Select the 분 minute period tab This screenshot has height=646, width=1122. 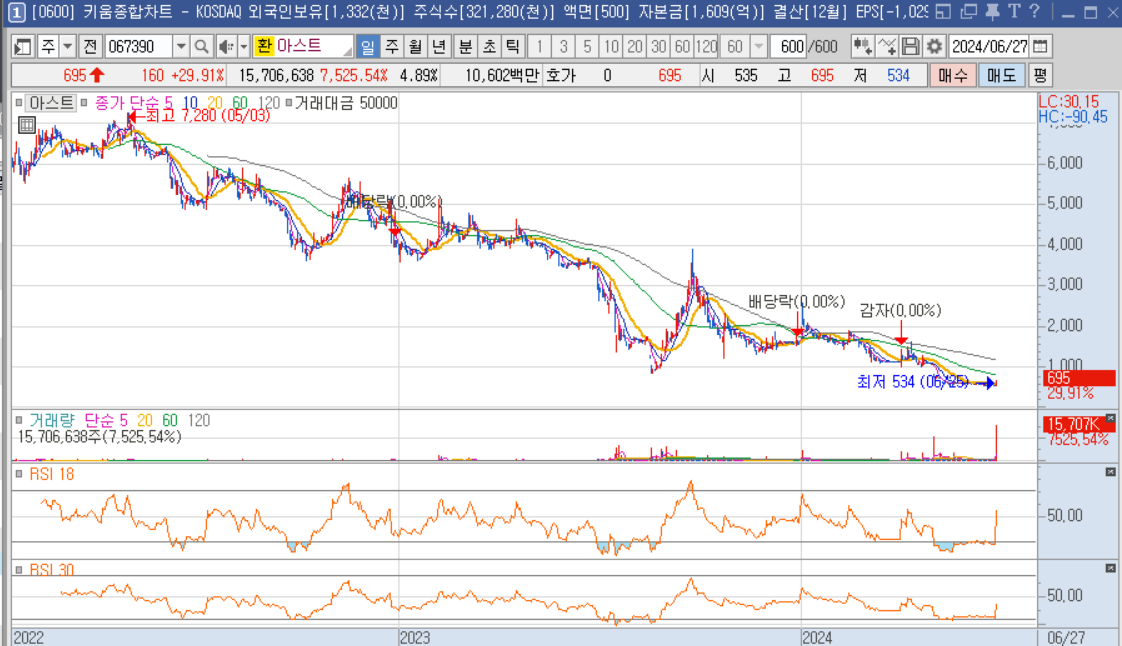tap(465, 47)
